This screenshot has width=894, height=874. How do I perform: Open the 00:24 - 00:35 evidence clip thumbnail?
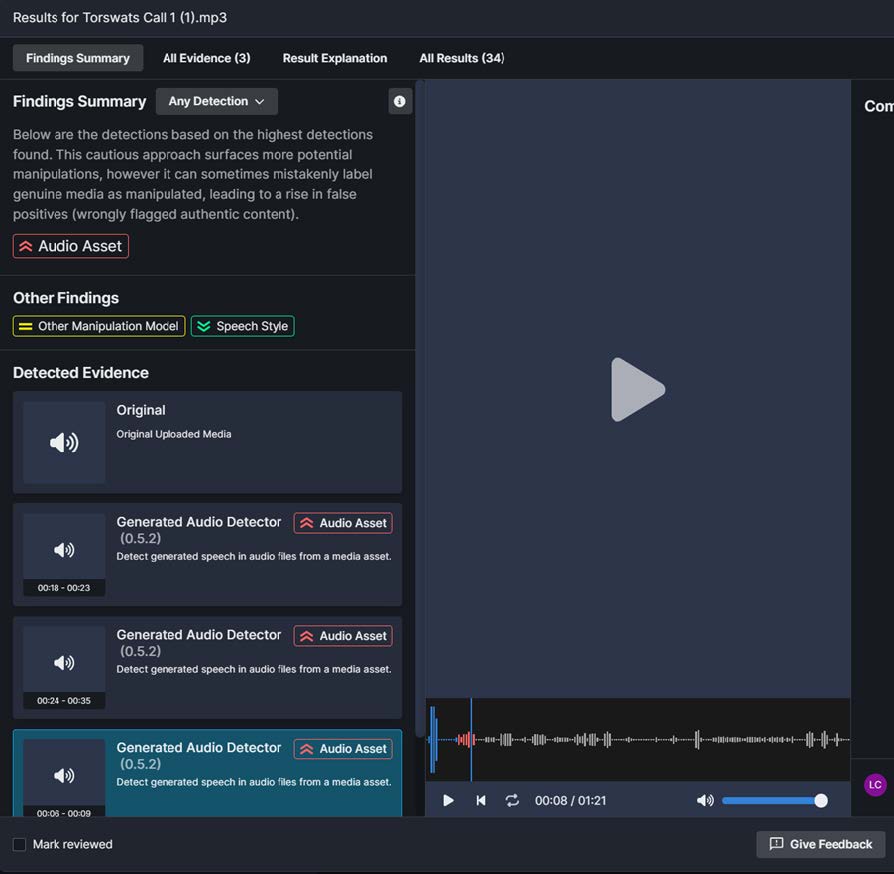point(64,667)
